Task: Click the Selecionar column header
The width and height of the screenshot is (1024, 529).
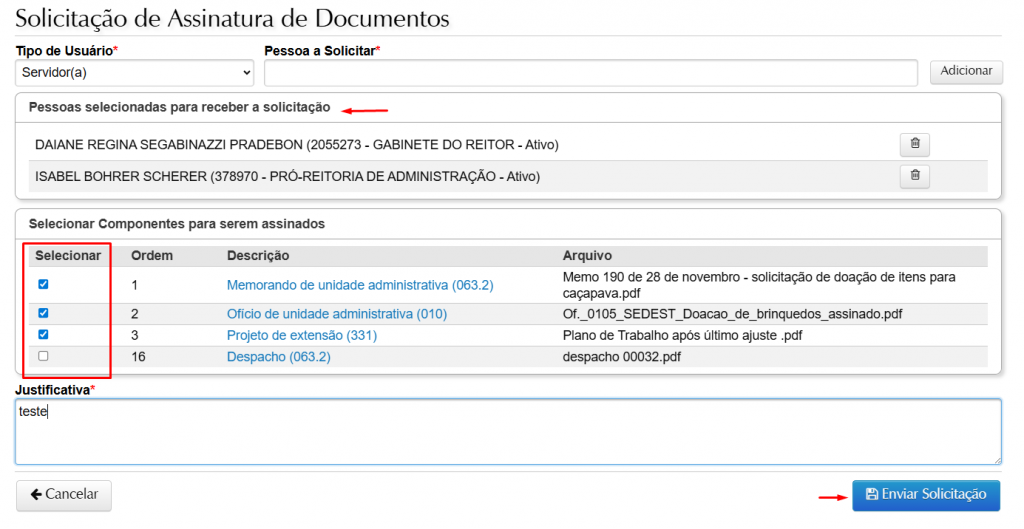Action: pos(68,256)
